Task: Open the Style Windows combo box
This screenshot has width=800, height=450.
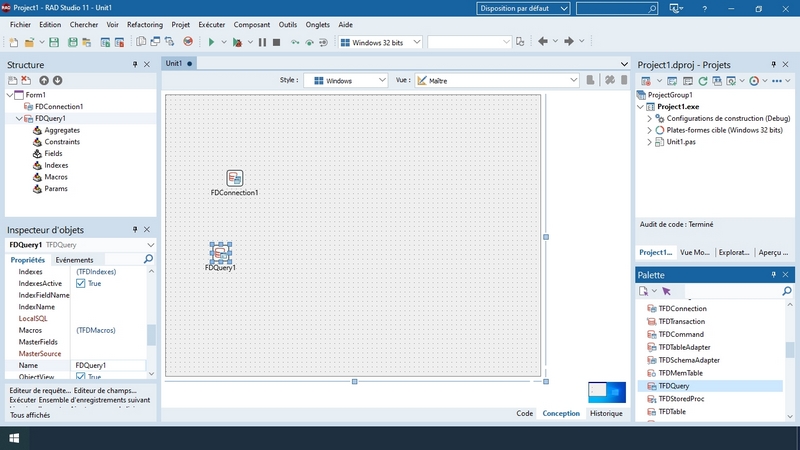Action: (x=345, y=80)
